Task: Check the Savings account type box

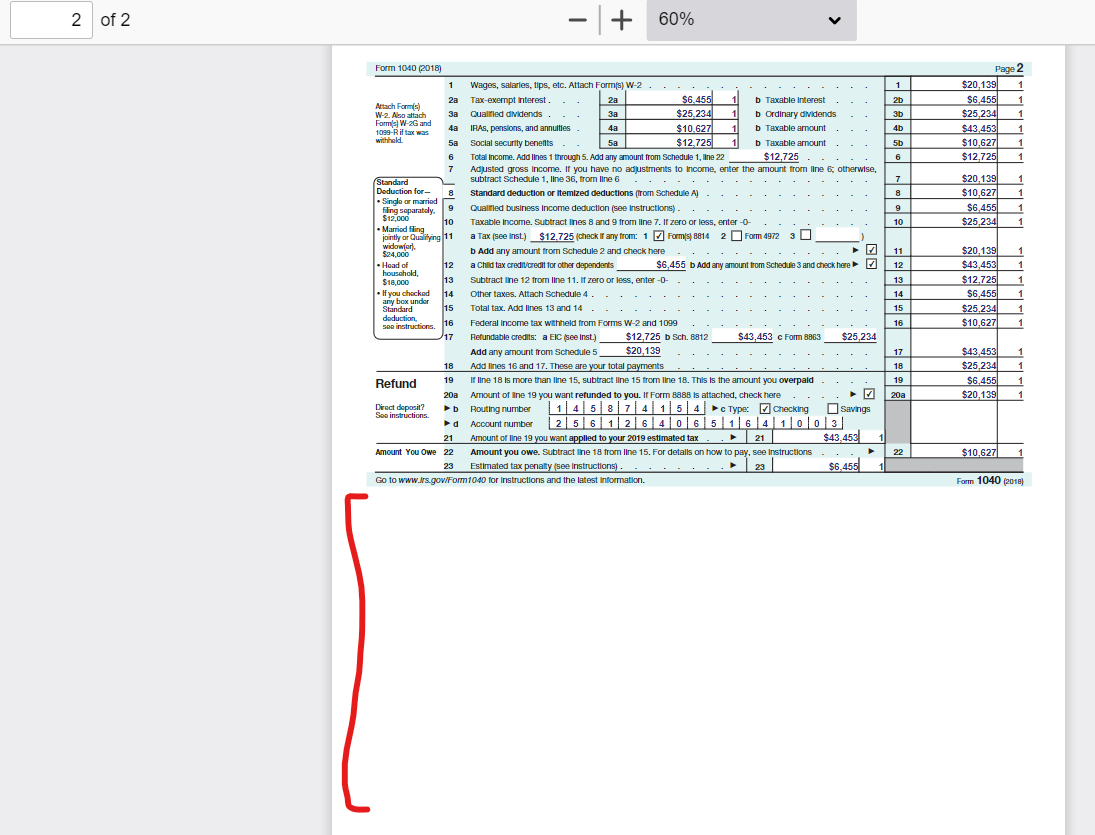Action: 832,408
